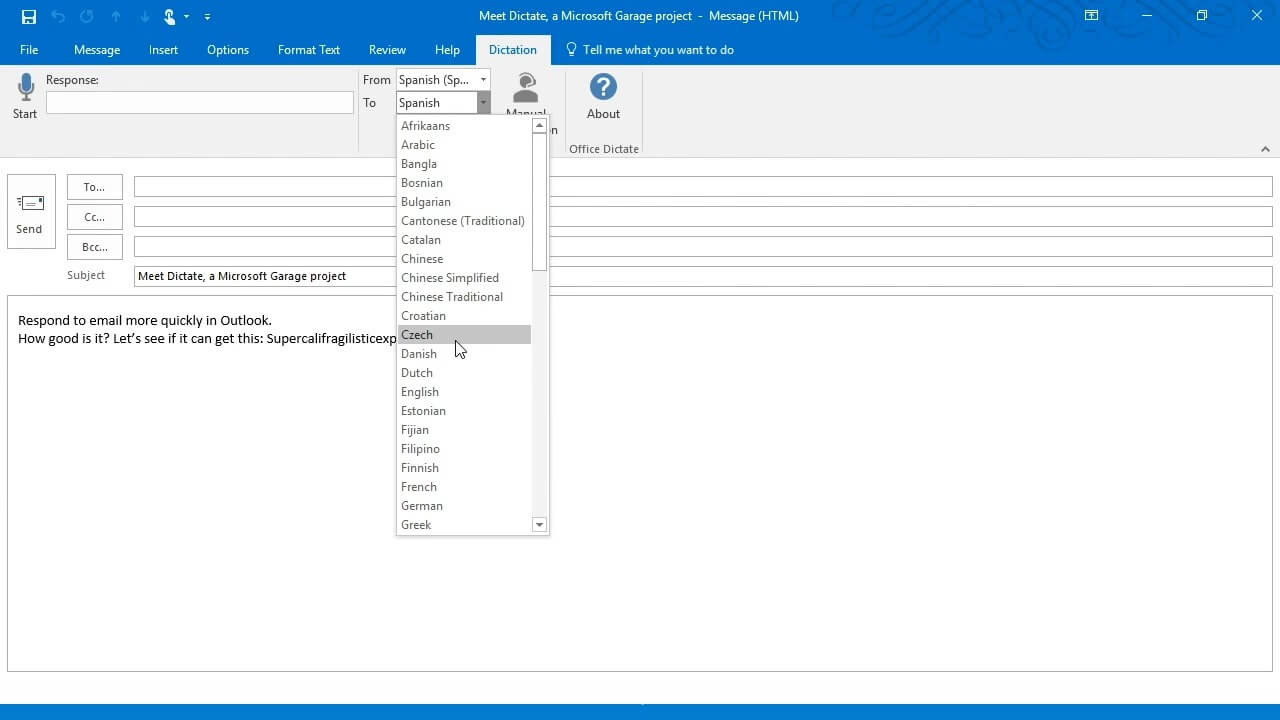Pick Chinese Traditional option
Image resolution: width=1280 pixels, height=720 pixels.
click(464, 297)
